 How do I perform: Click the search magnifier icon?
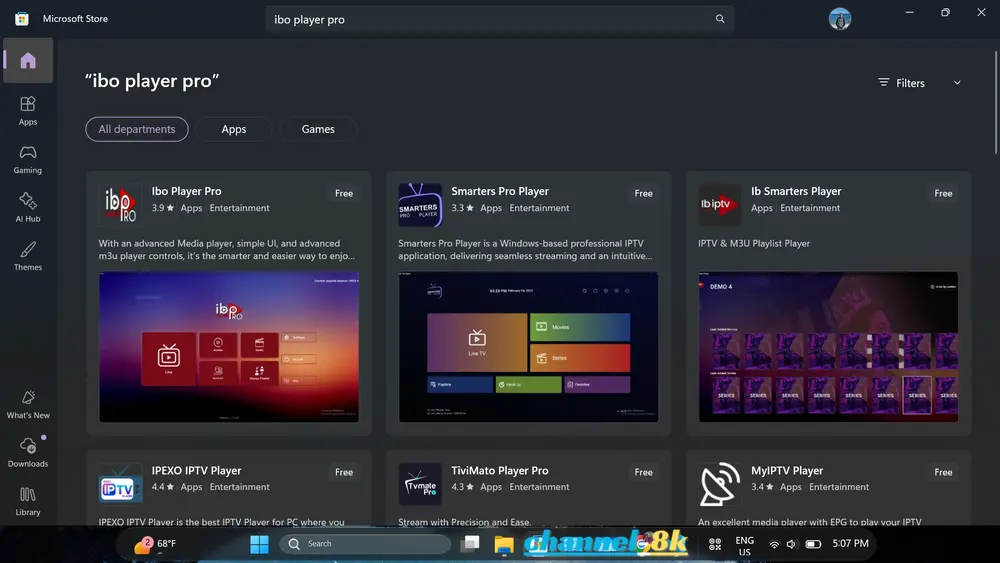[x=720, y=19]
